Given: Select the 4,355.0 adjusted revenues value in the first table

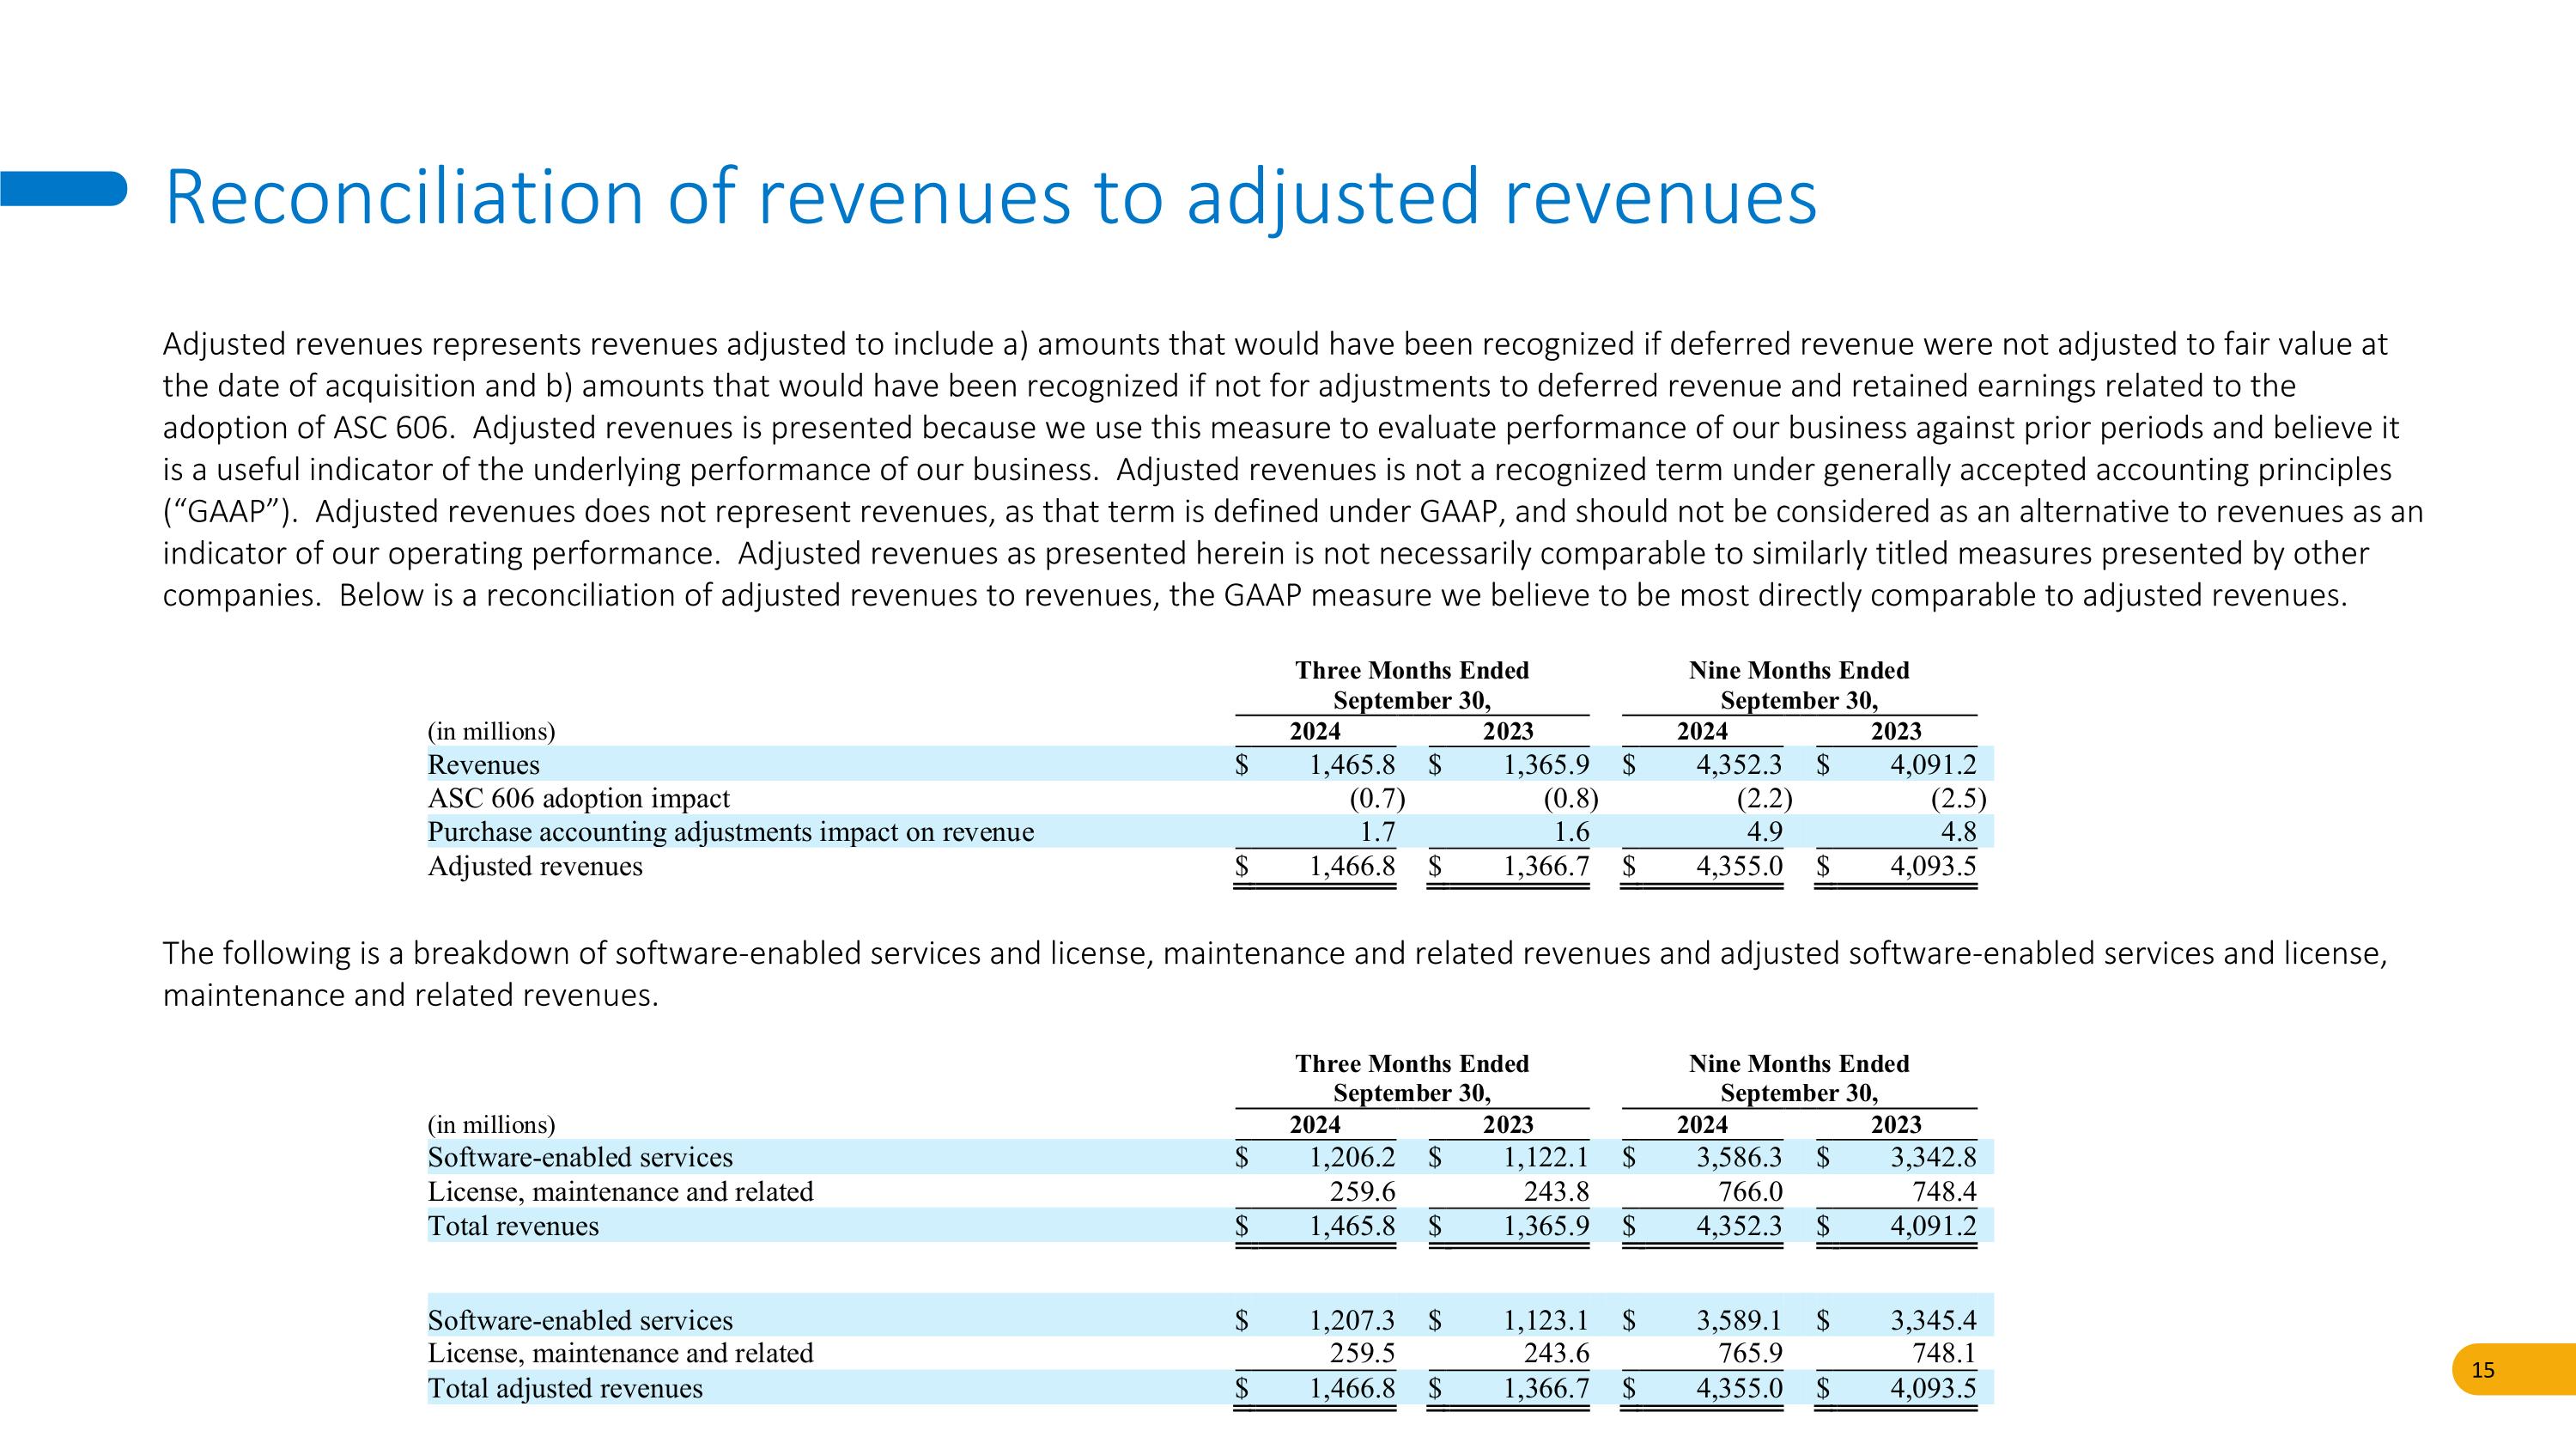Looking at the screenshot, I should pos(1739,866).
